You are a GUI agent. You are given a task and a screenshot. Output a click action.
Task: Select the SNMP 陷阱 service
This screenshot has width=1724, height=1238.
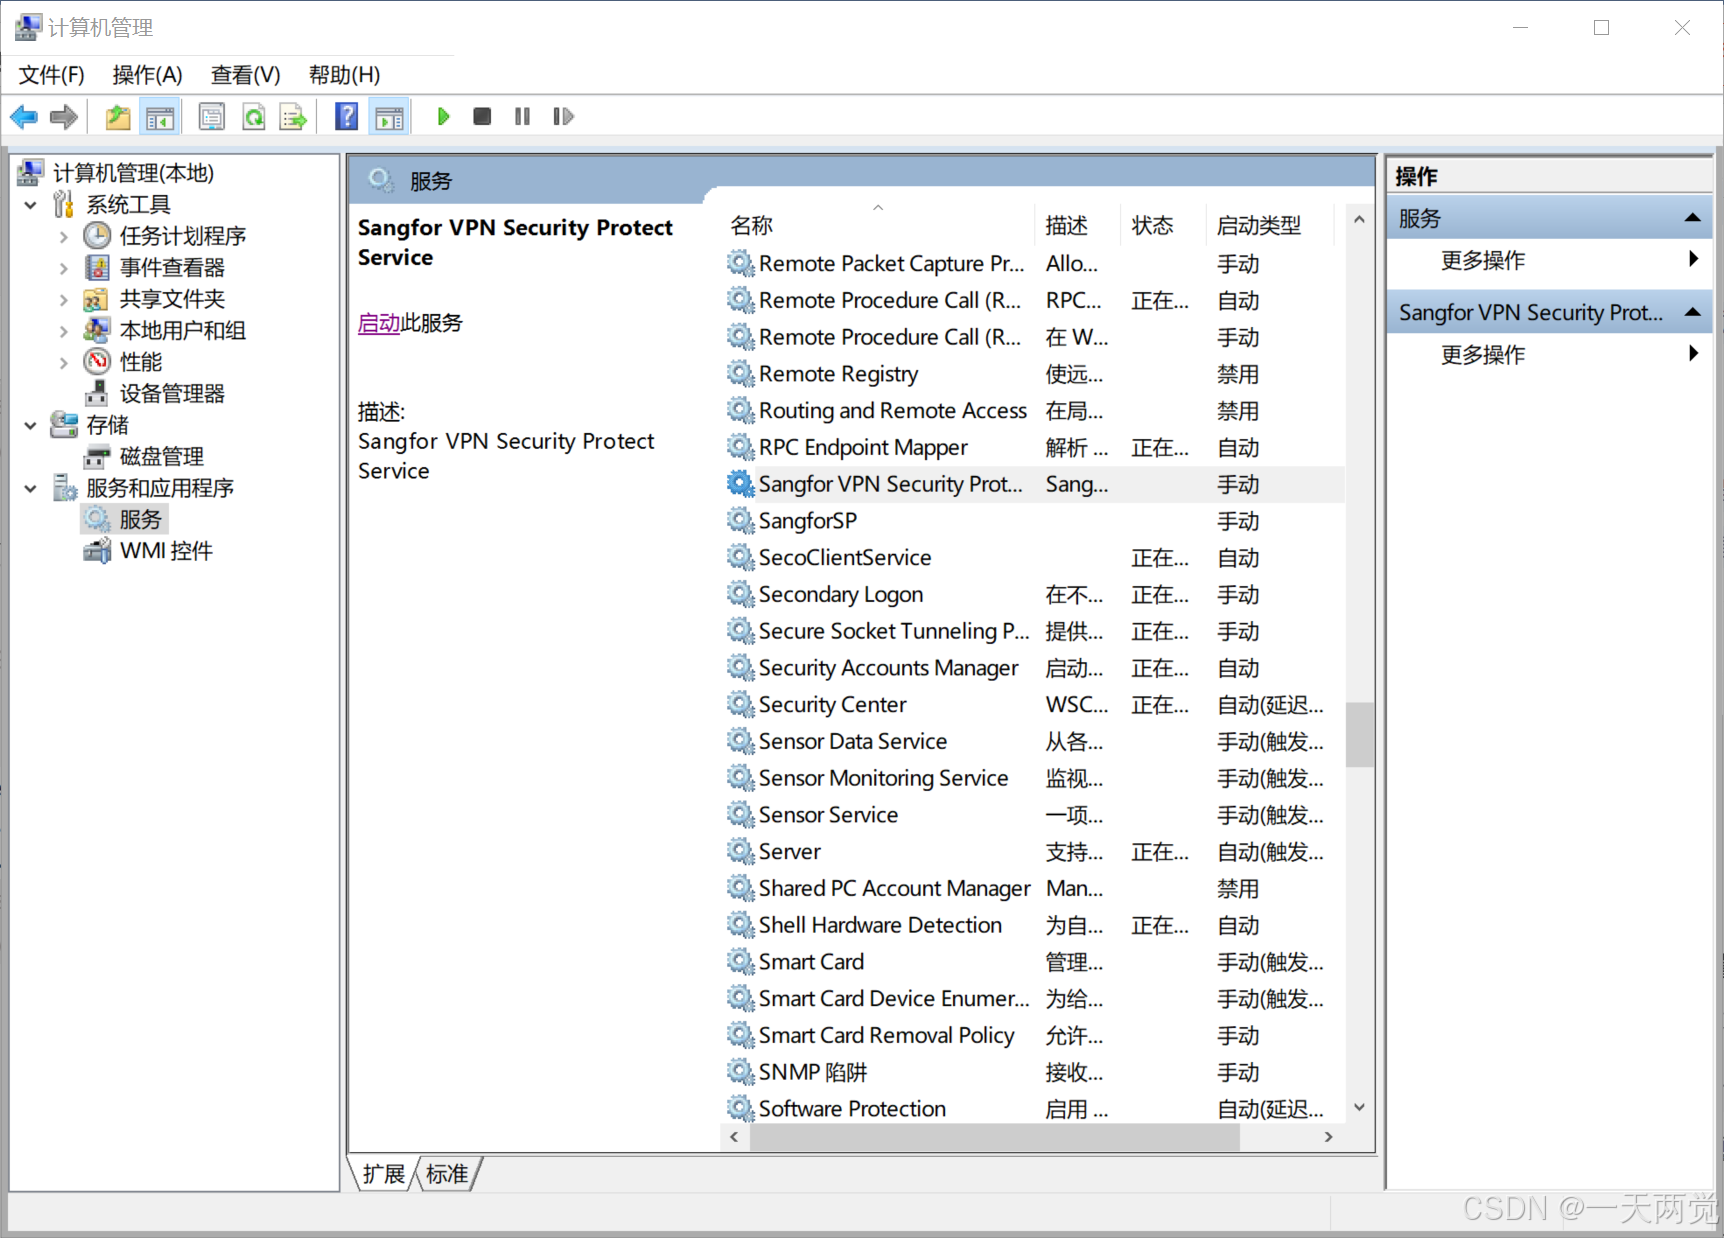(x=1033, y=1072)
